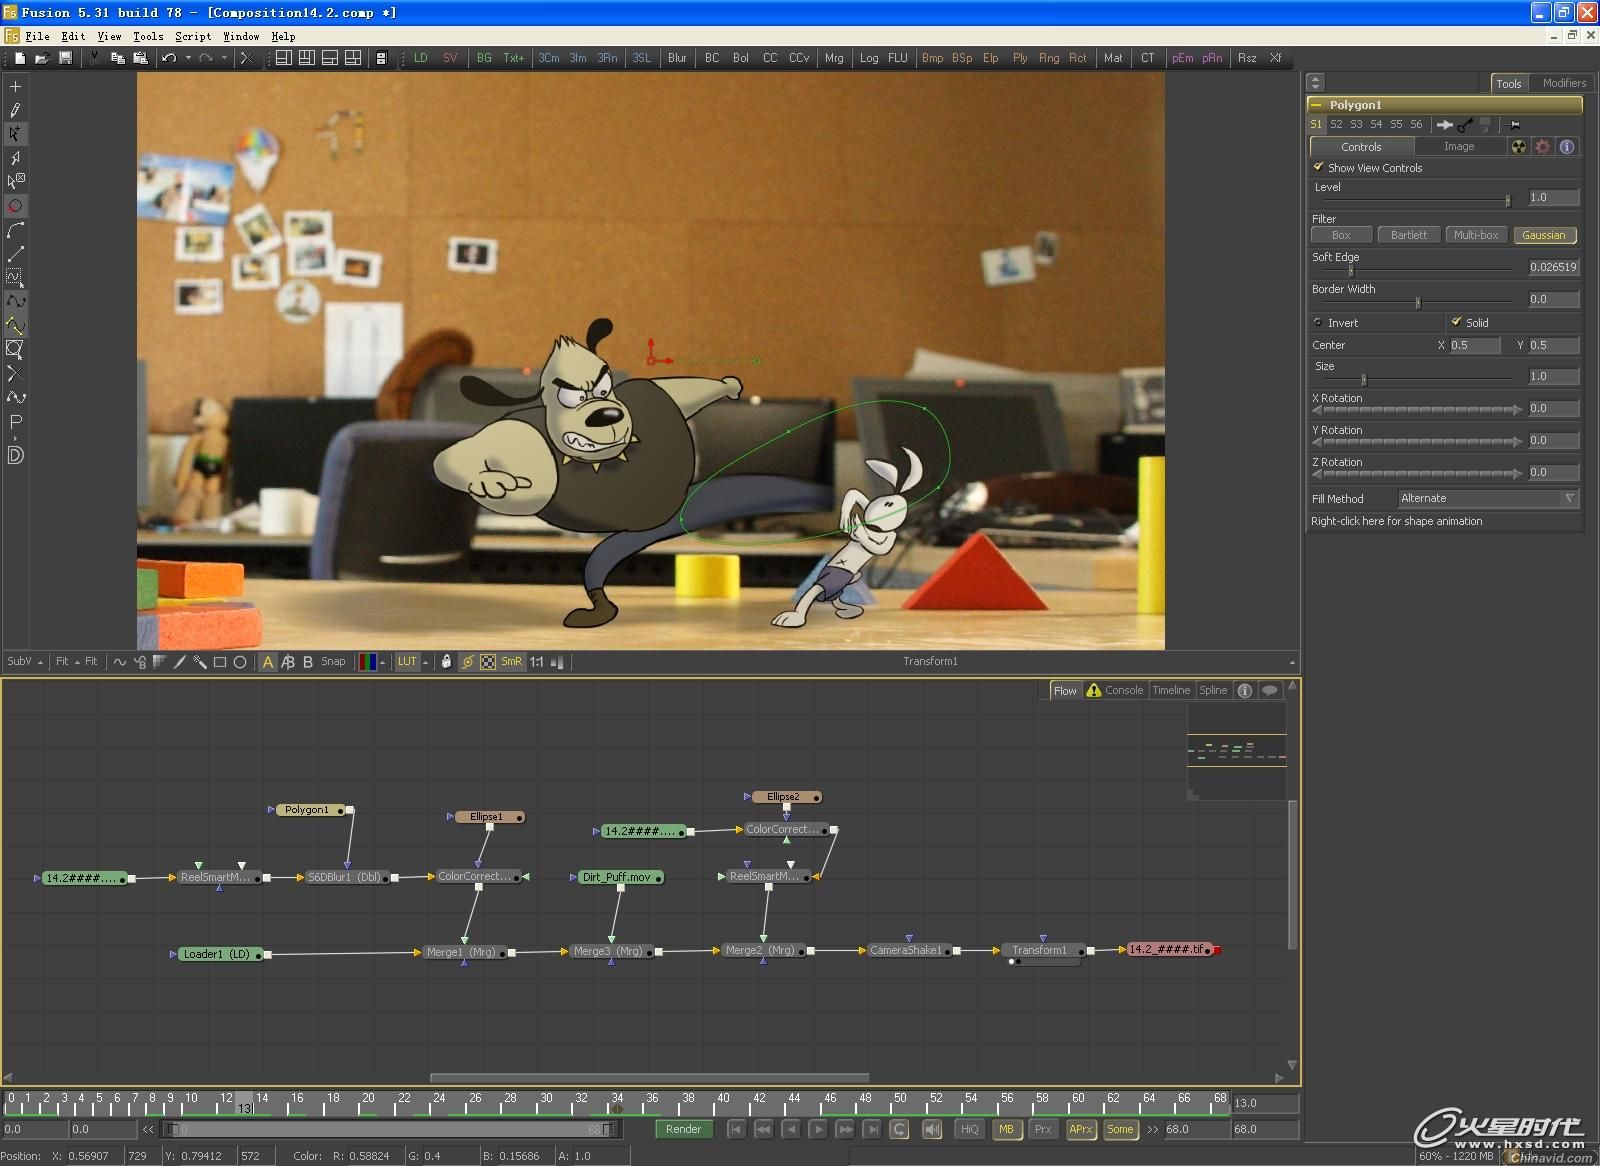Open the File menu
The image size is (1600, 1166).
(x=38, y=36)
